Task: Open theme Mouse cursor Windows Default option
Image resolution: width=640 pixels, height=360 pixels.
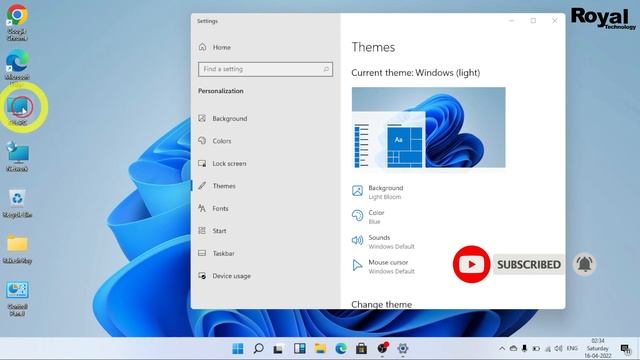Action: 383,267
